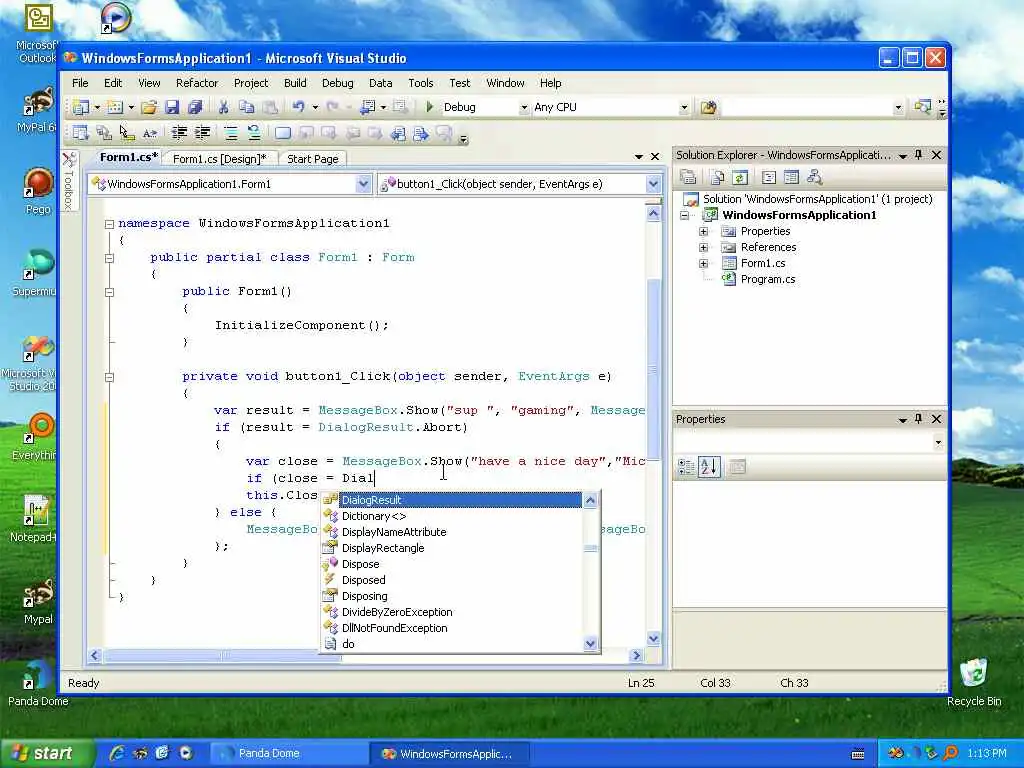Comment out the selected lines
The width and height of the screenshot is (1024, 768).
pos(231,133)
